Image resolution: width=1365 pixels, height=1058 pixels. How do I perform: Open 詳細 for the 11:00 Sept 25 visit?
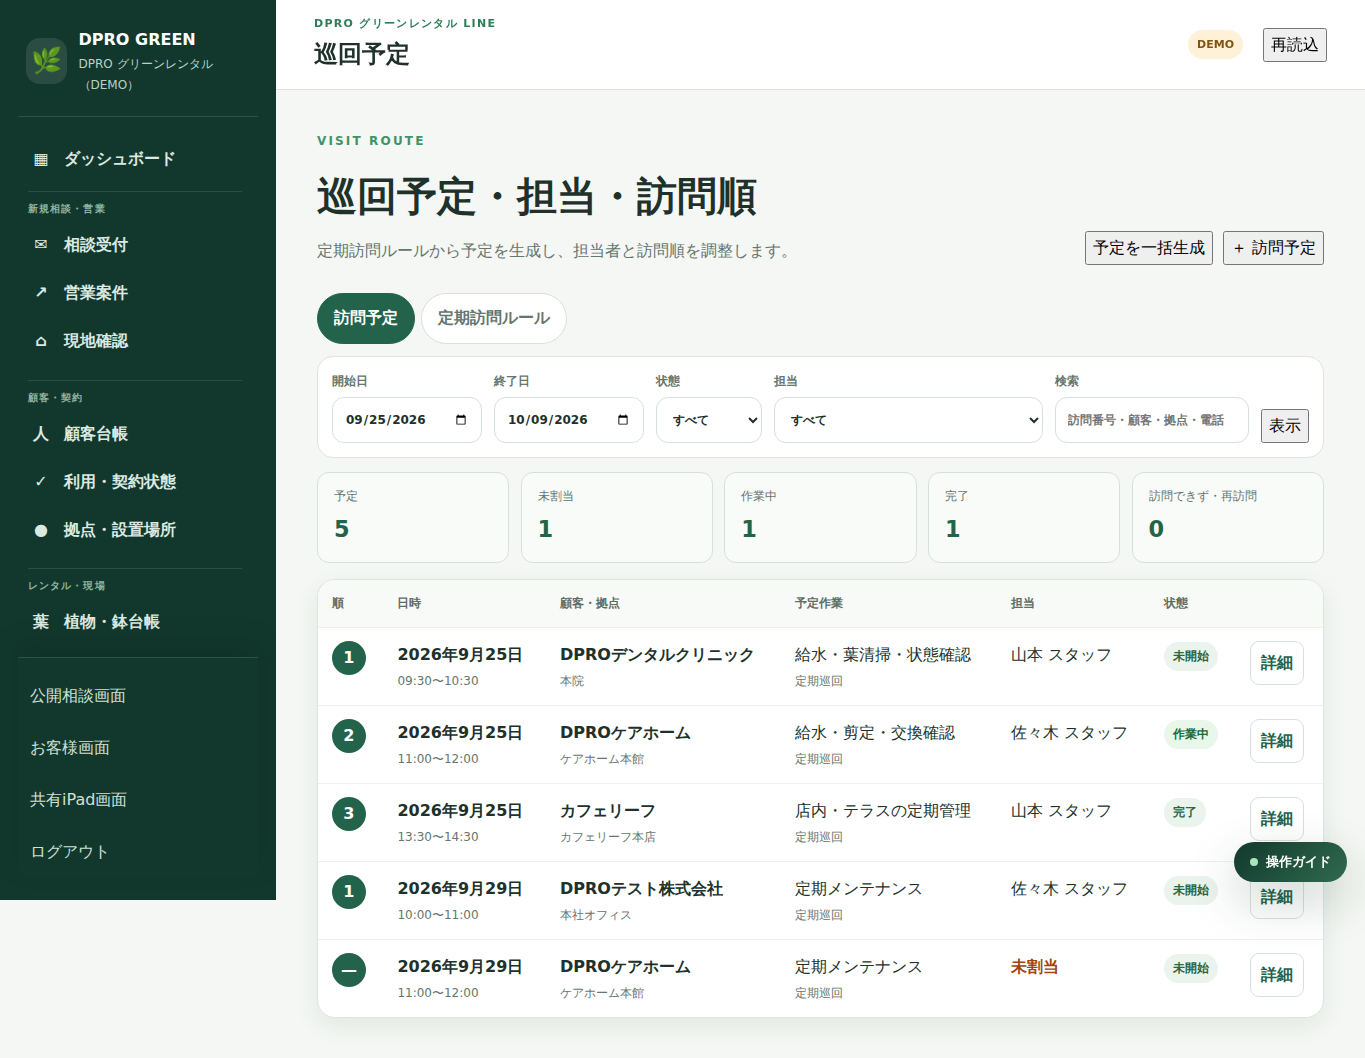coord(1277,741)
